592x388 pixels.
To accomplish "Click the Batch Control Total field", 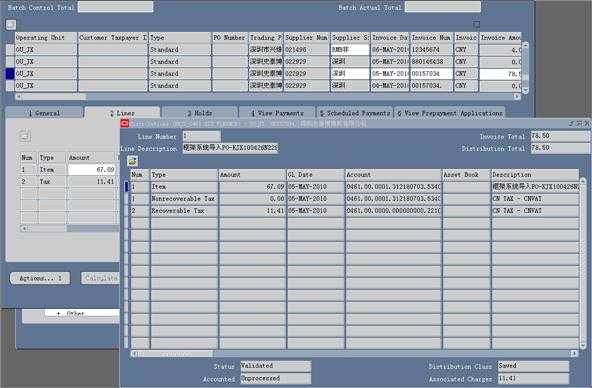I will [x=116, y=7].
